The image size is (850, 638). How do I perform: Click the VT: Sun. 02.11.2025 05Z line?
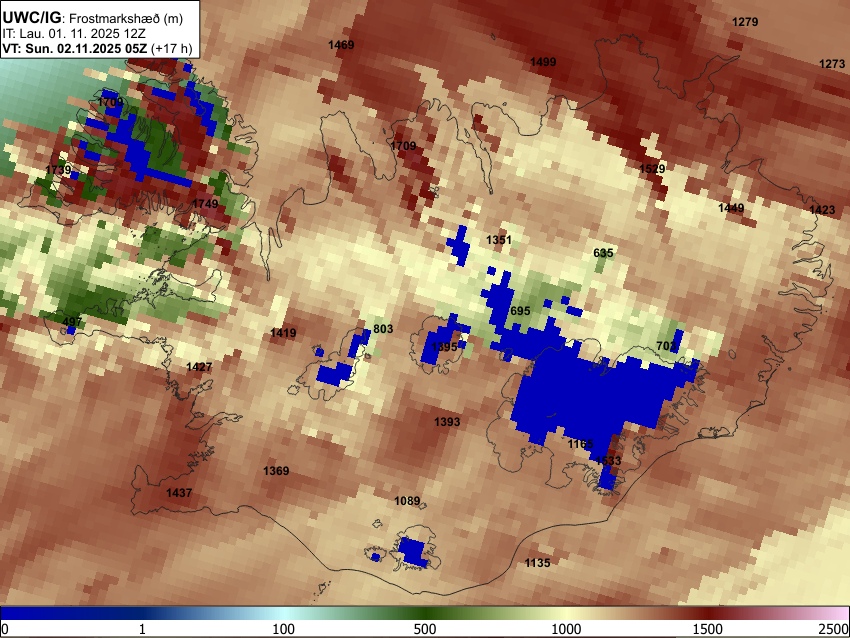coord(97,48)
